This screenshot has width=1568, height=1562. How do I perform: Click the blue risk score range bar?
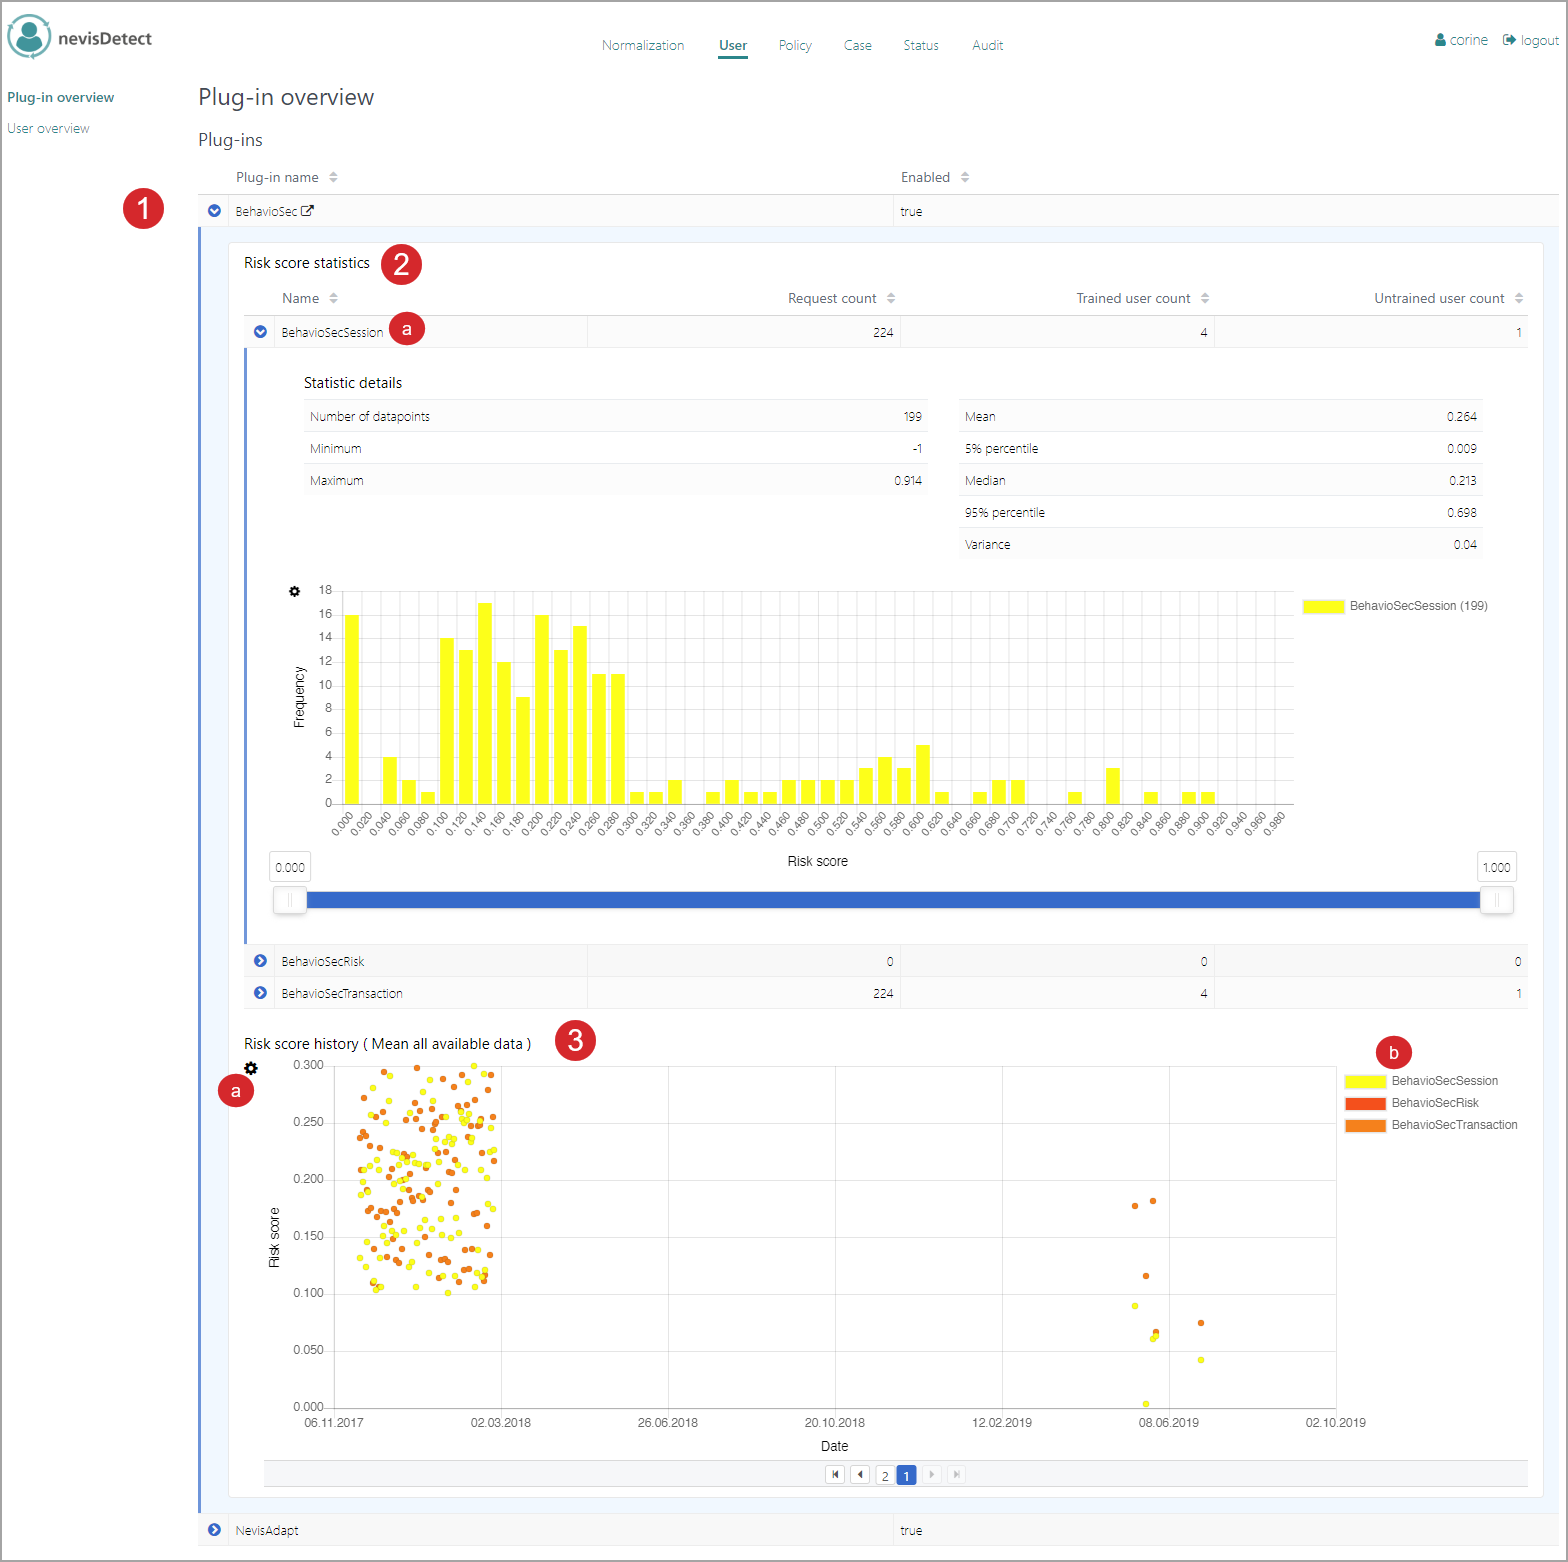[893, 900]
